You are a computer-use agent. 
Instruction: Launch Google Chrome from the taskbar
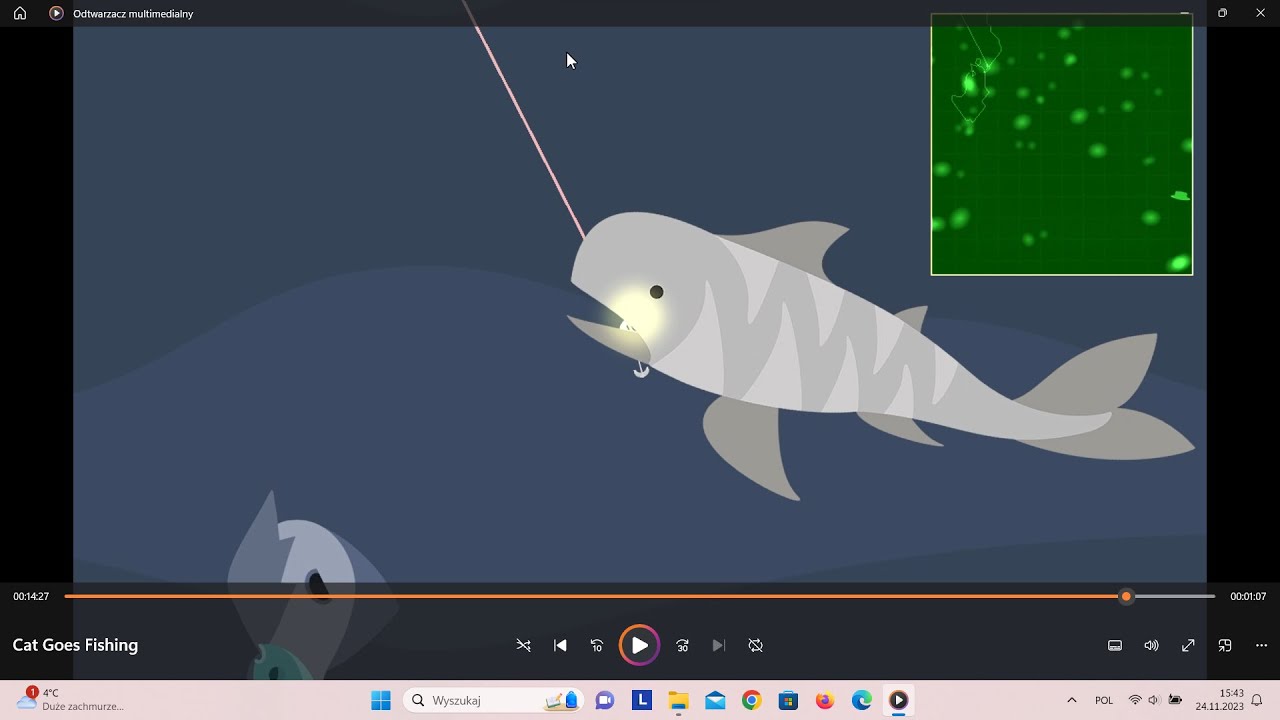coord(752,700)
